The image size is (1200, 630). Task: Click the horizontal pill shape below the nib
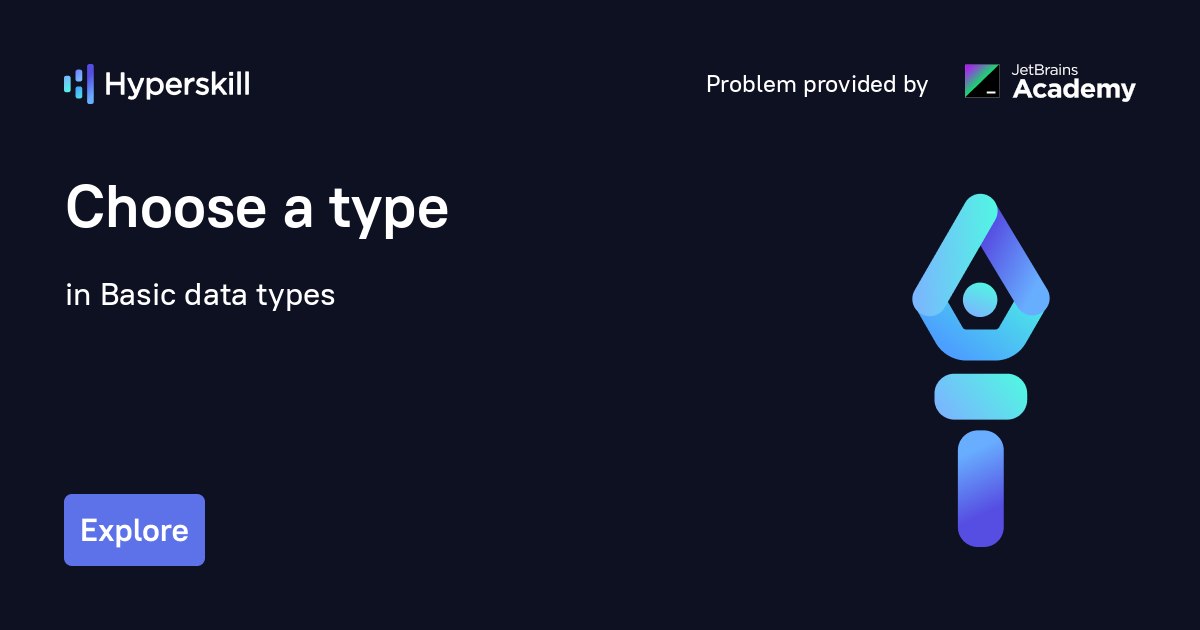coord(980,396)
